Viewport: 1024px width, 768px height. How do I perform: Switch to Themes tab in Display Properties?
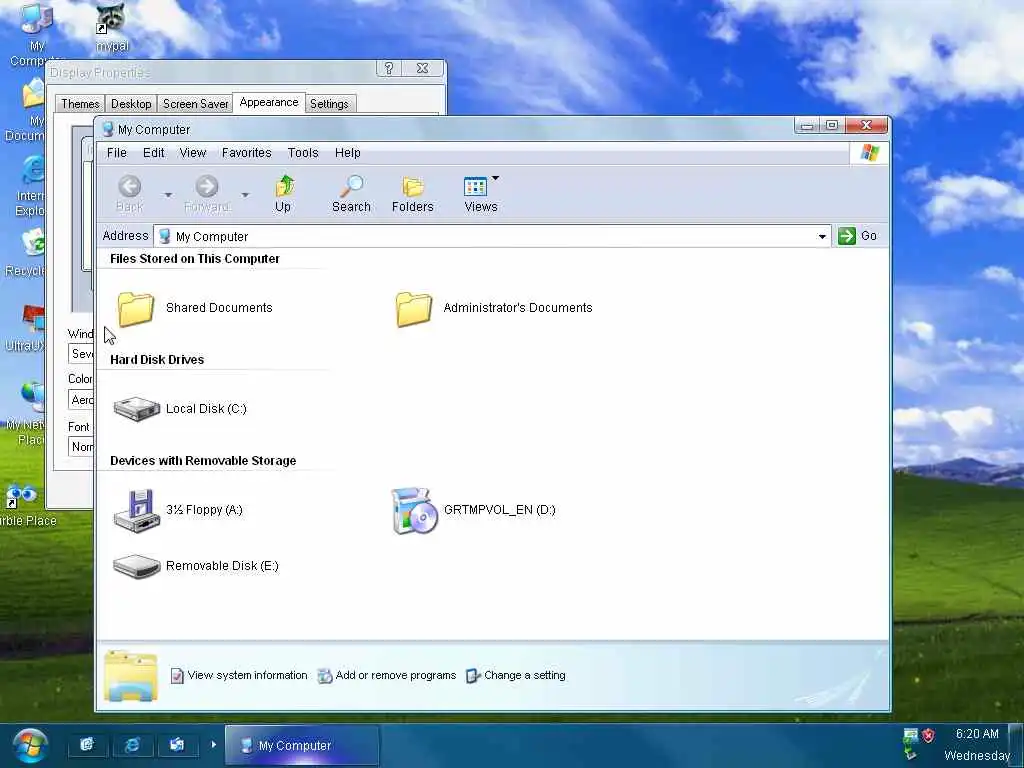pos(80,104)
